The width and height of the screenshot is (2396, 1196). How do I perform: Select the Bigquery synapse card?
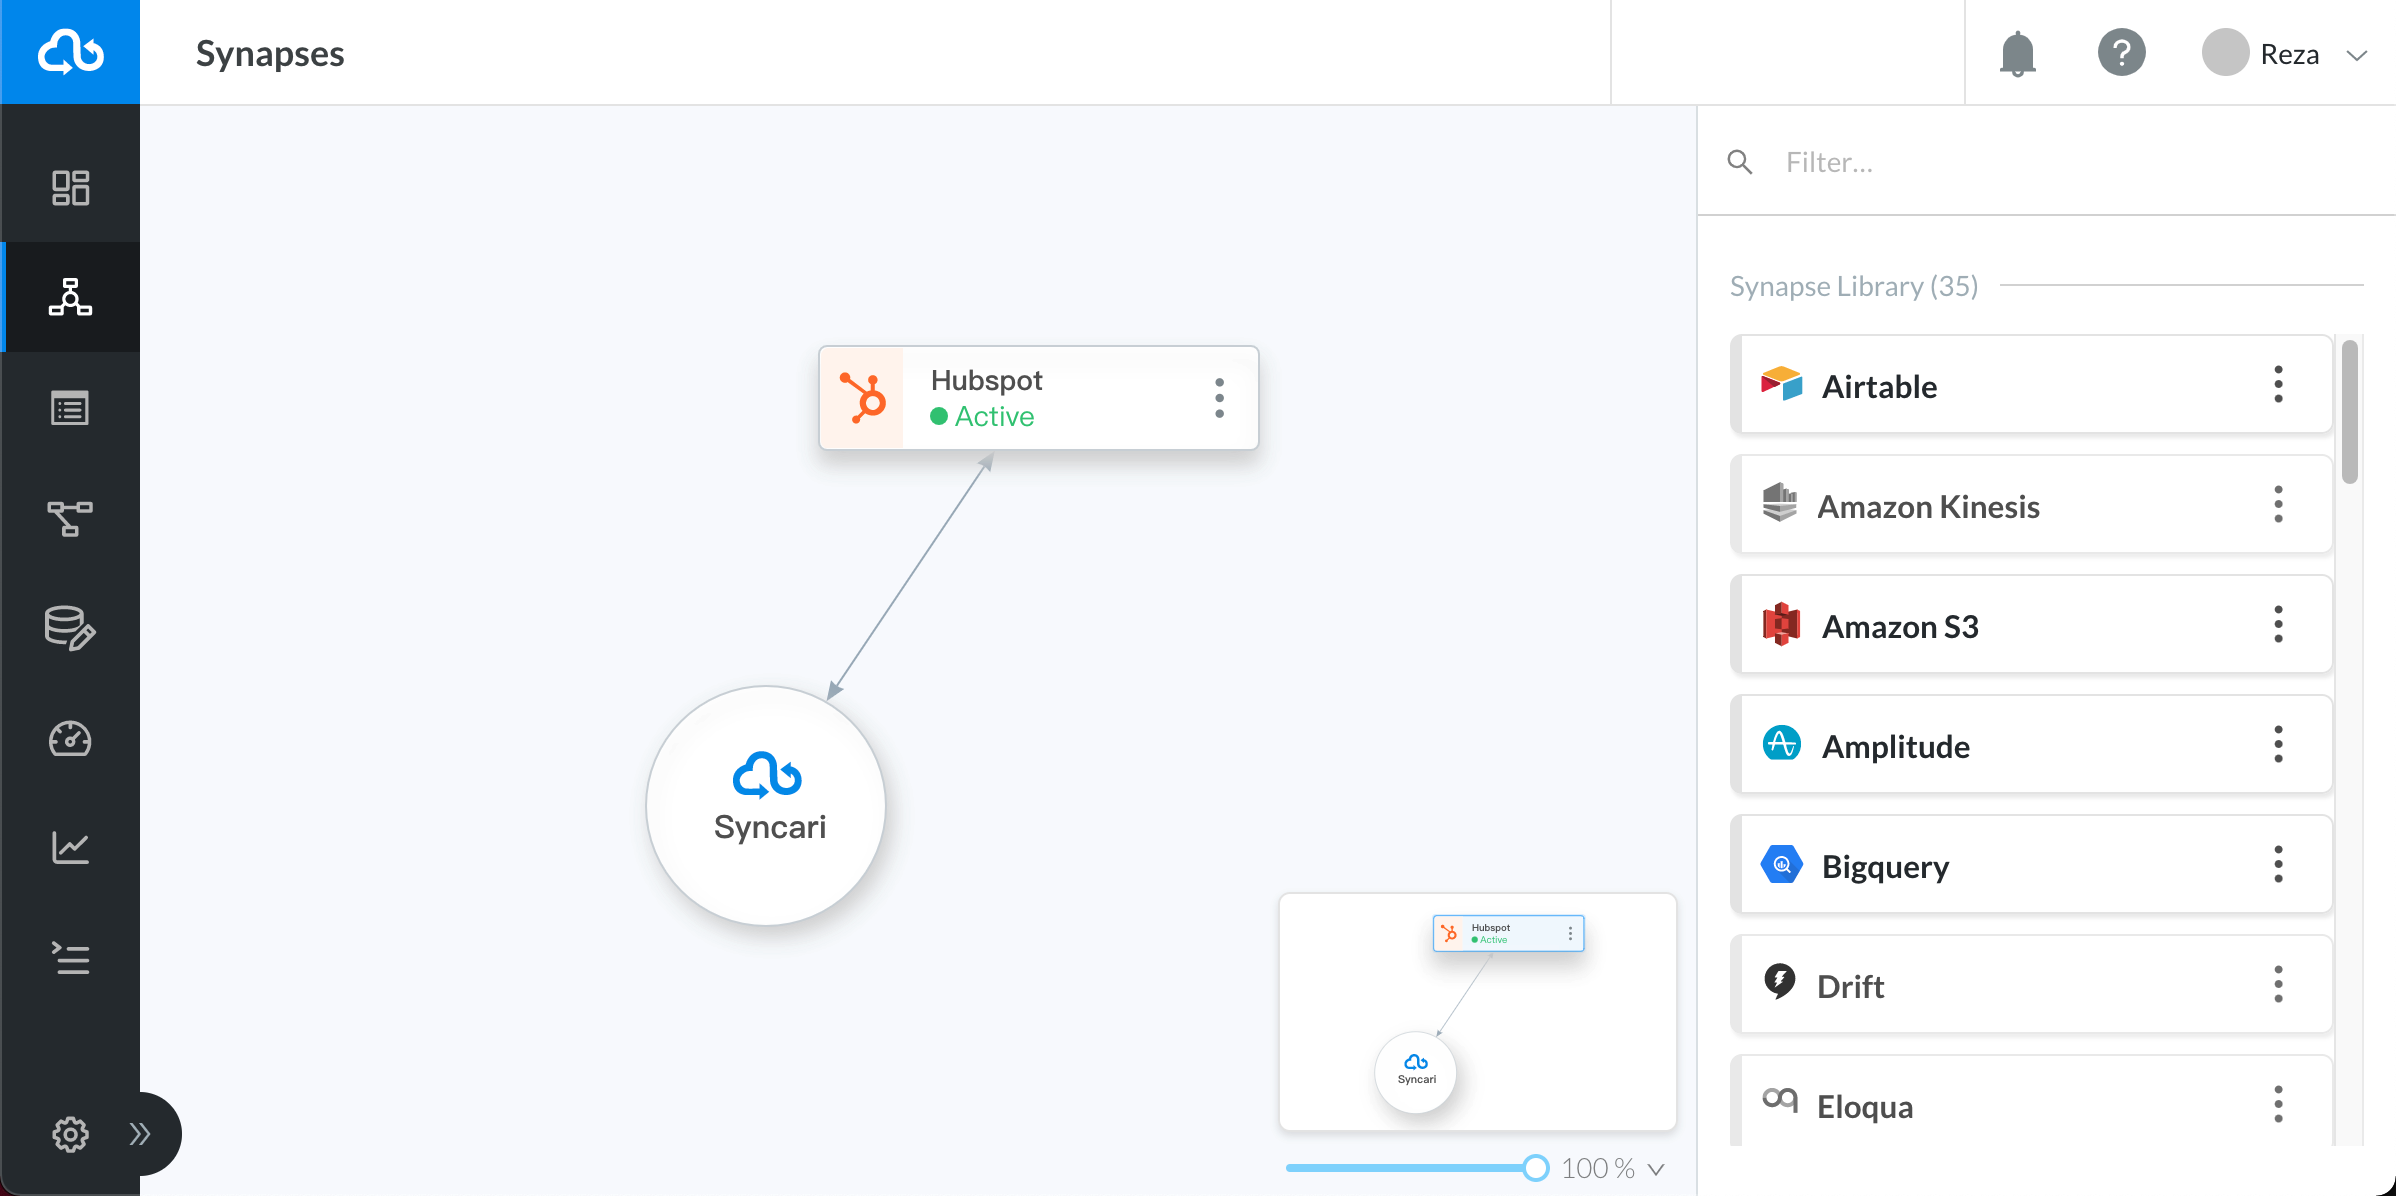click(2032, 866)
